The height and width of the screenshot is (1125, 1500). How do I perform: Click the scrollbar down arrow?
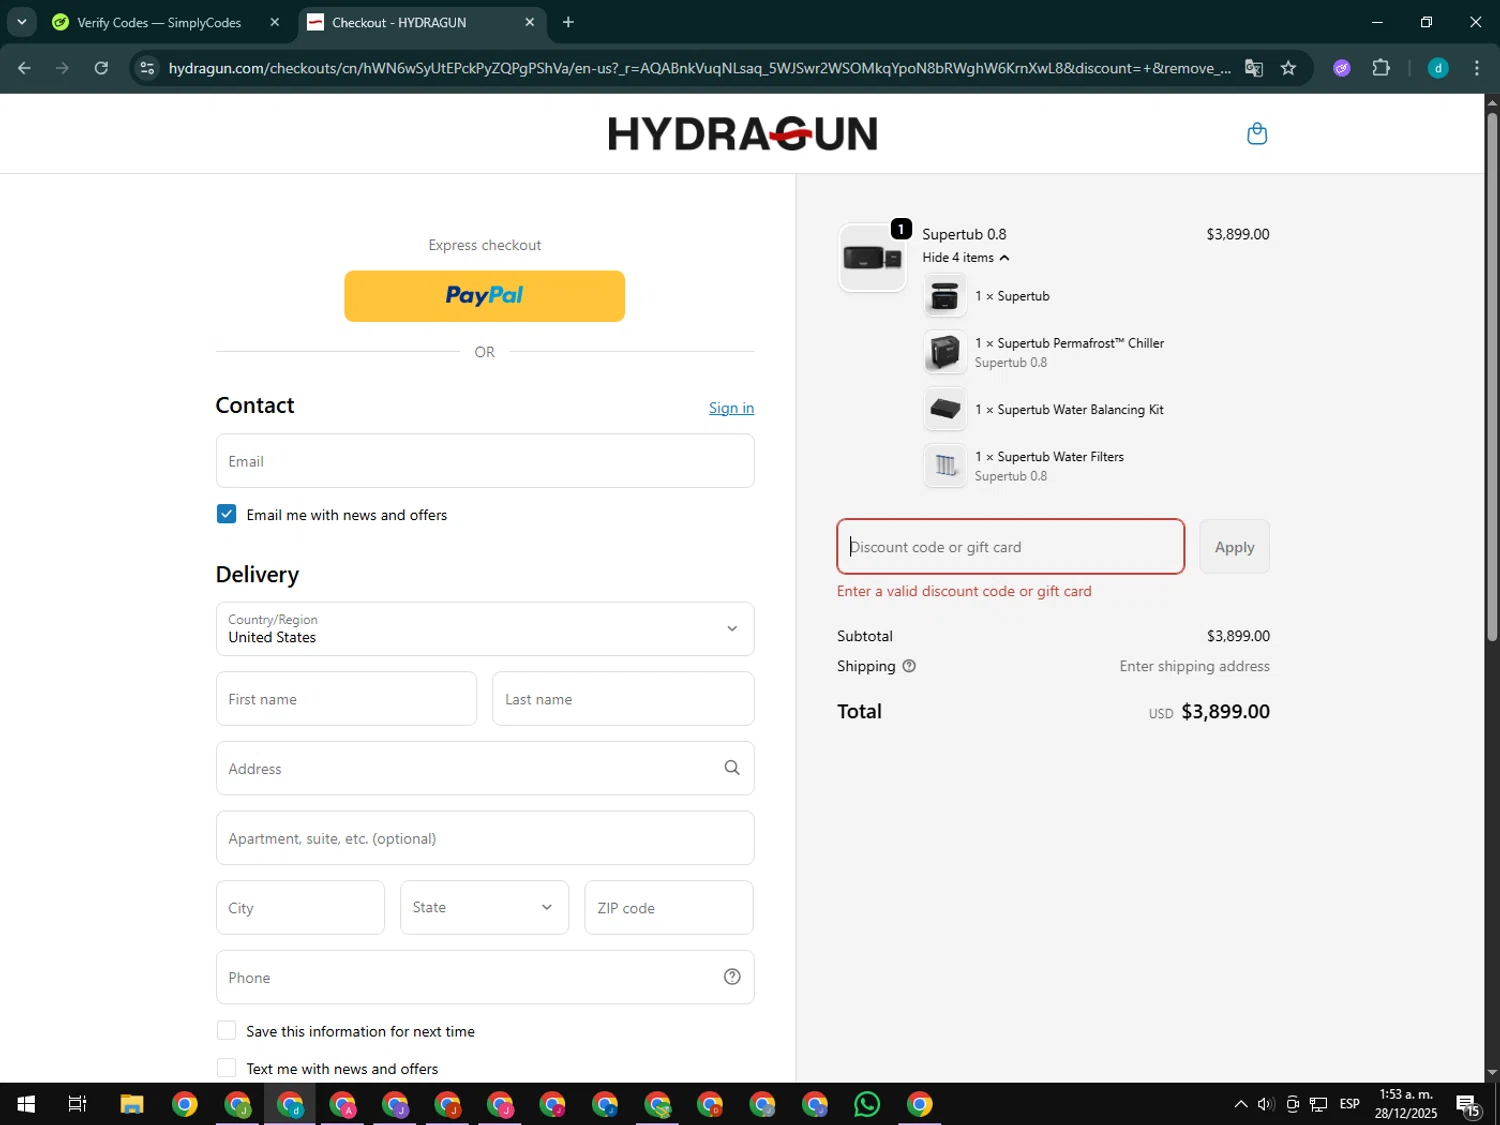[x=1492, y=1073]
